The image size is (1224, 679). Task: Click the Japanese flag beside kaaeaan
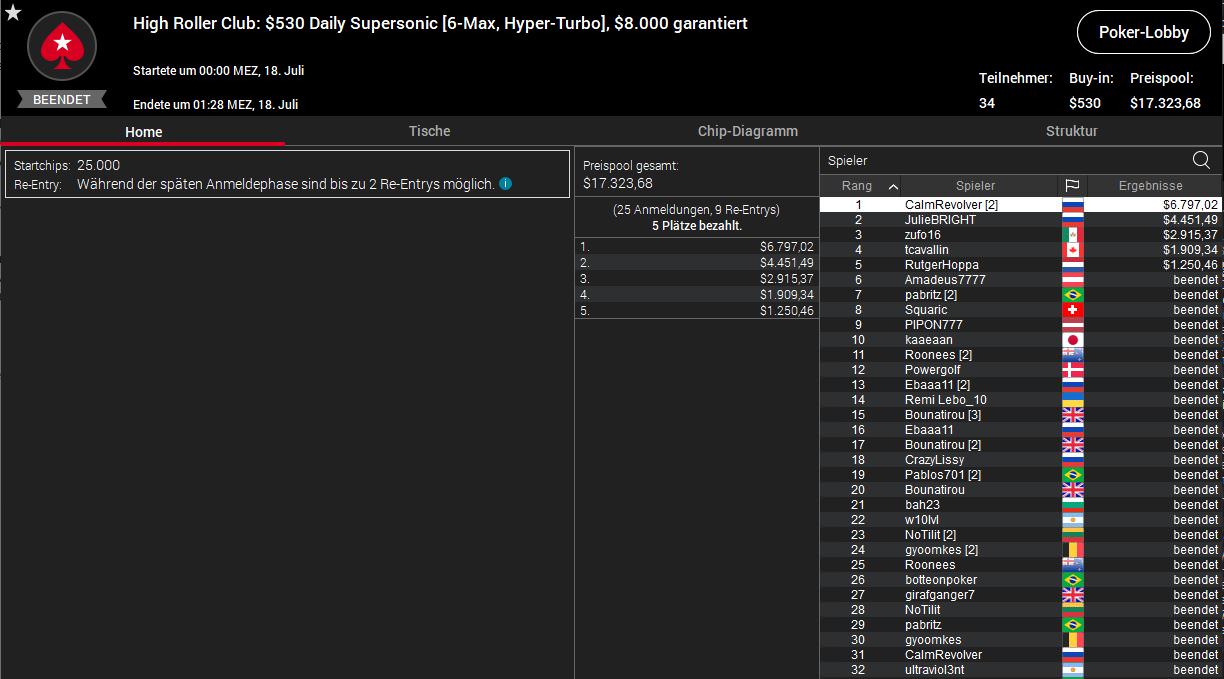1072,340
